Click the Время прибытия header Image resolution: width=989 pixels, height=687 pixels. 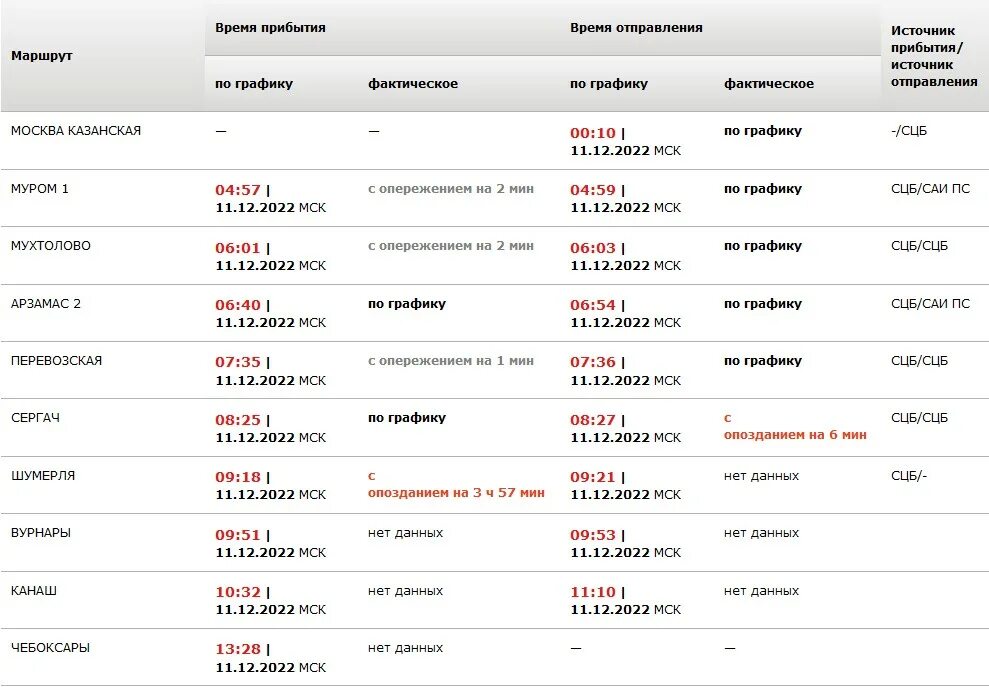tap(270, 28)
